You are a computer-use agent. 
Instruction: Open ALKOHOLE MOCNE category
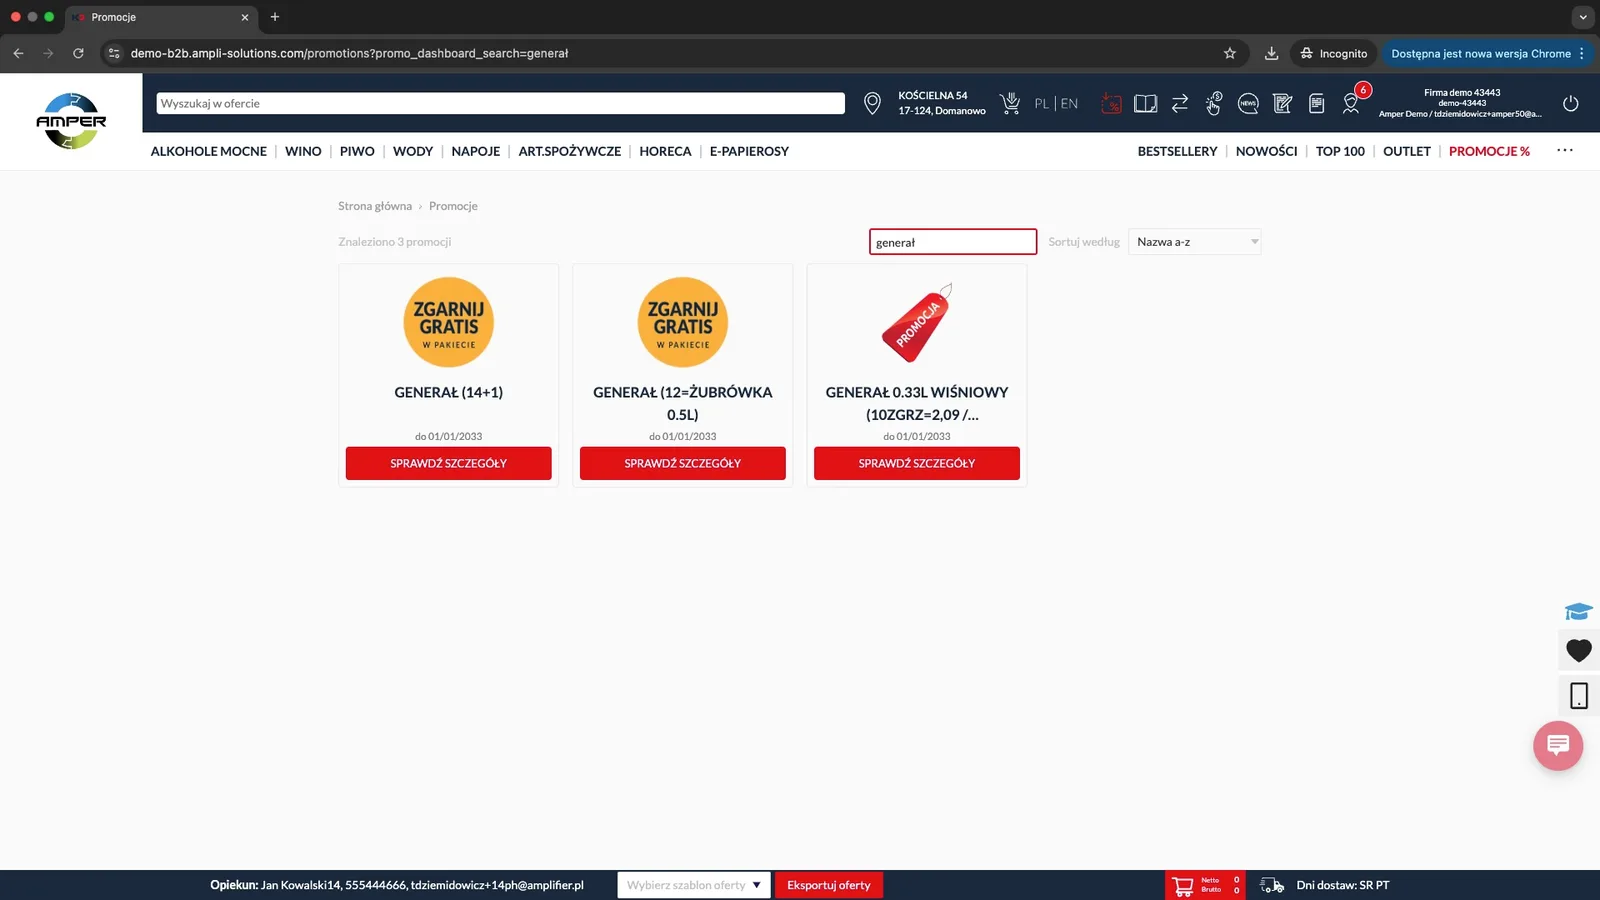(x=209, y=151)
